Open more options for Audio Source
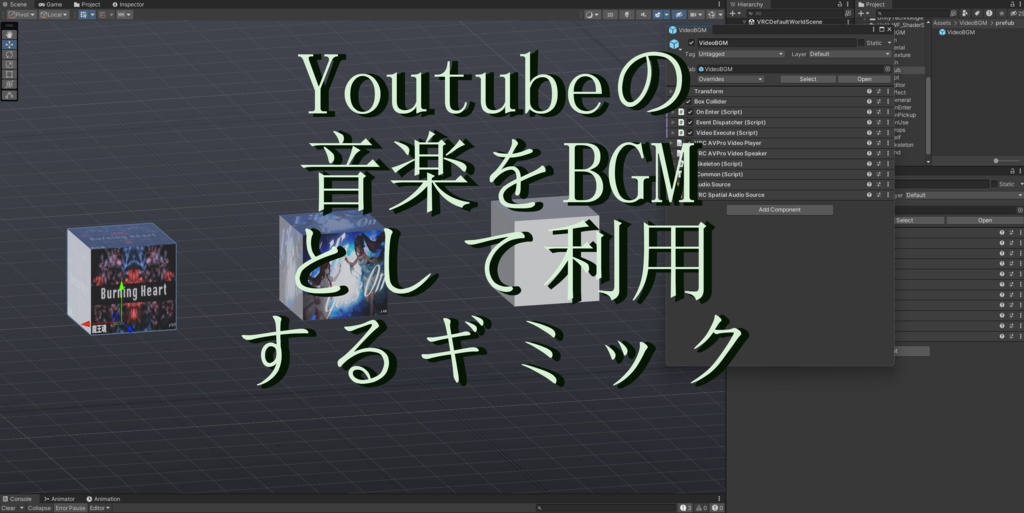Viewport: 1024px width, 513px height. point(888,185)
